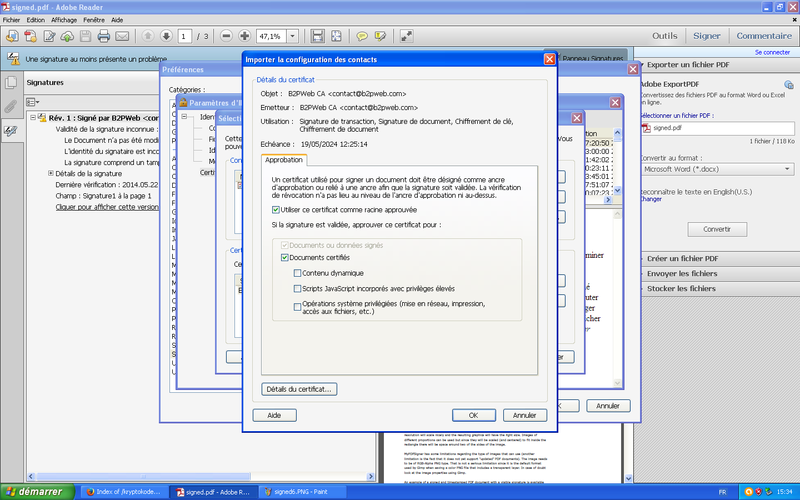Open the Attachments paperclip side panel icon
Image resolution: width=800 pixels, height=500 pixels.
pos(11,107)
